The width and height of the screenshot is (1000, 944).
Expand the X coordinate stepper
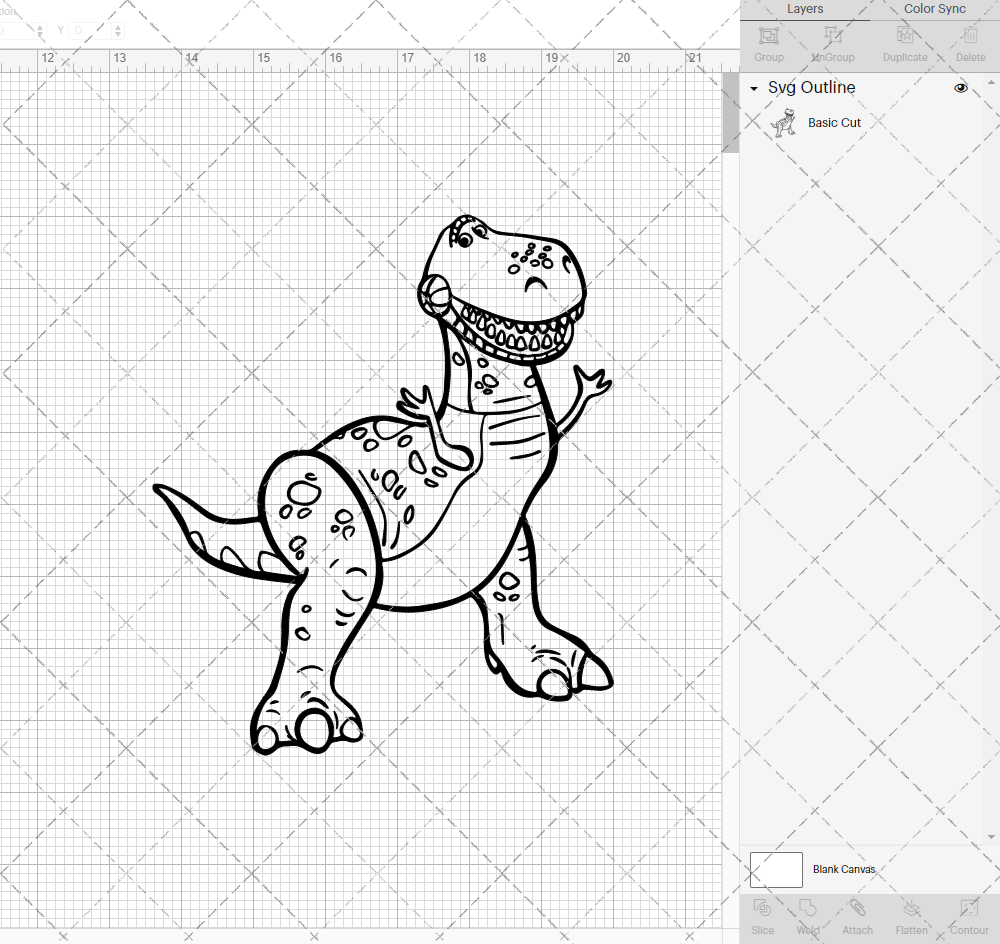pos(40,26)
